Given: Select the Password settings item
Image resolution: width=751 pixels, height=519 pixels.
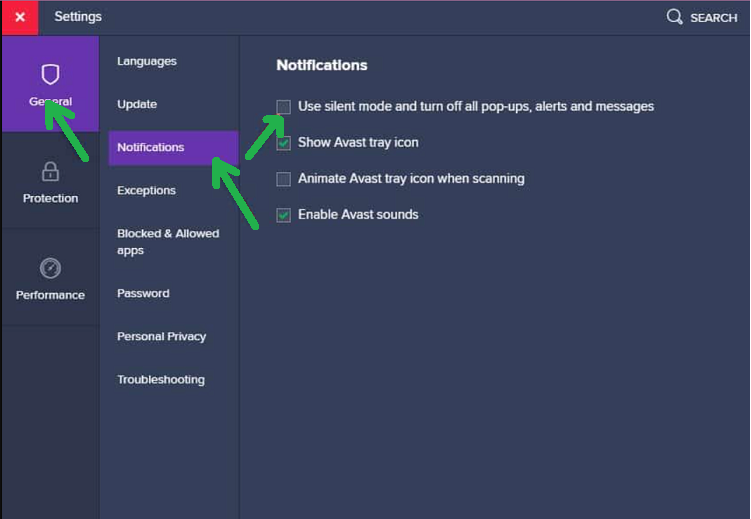Looking at the screenshot, I should point(143,293).
